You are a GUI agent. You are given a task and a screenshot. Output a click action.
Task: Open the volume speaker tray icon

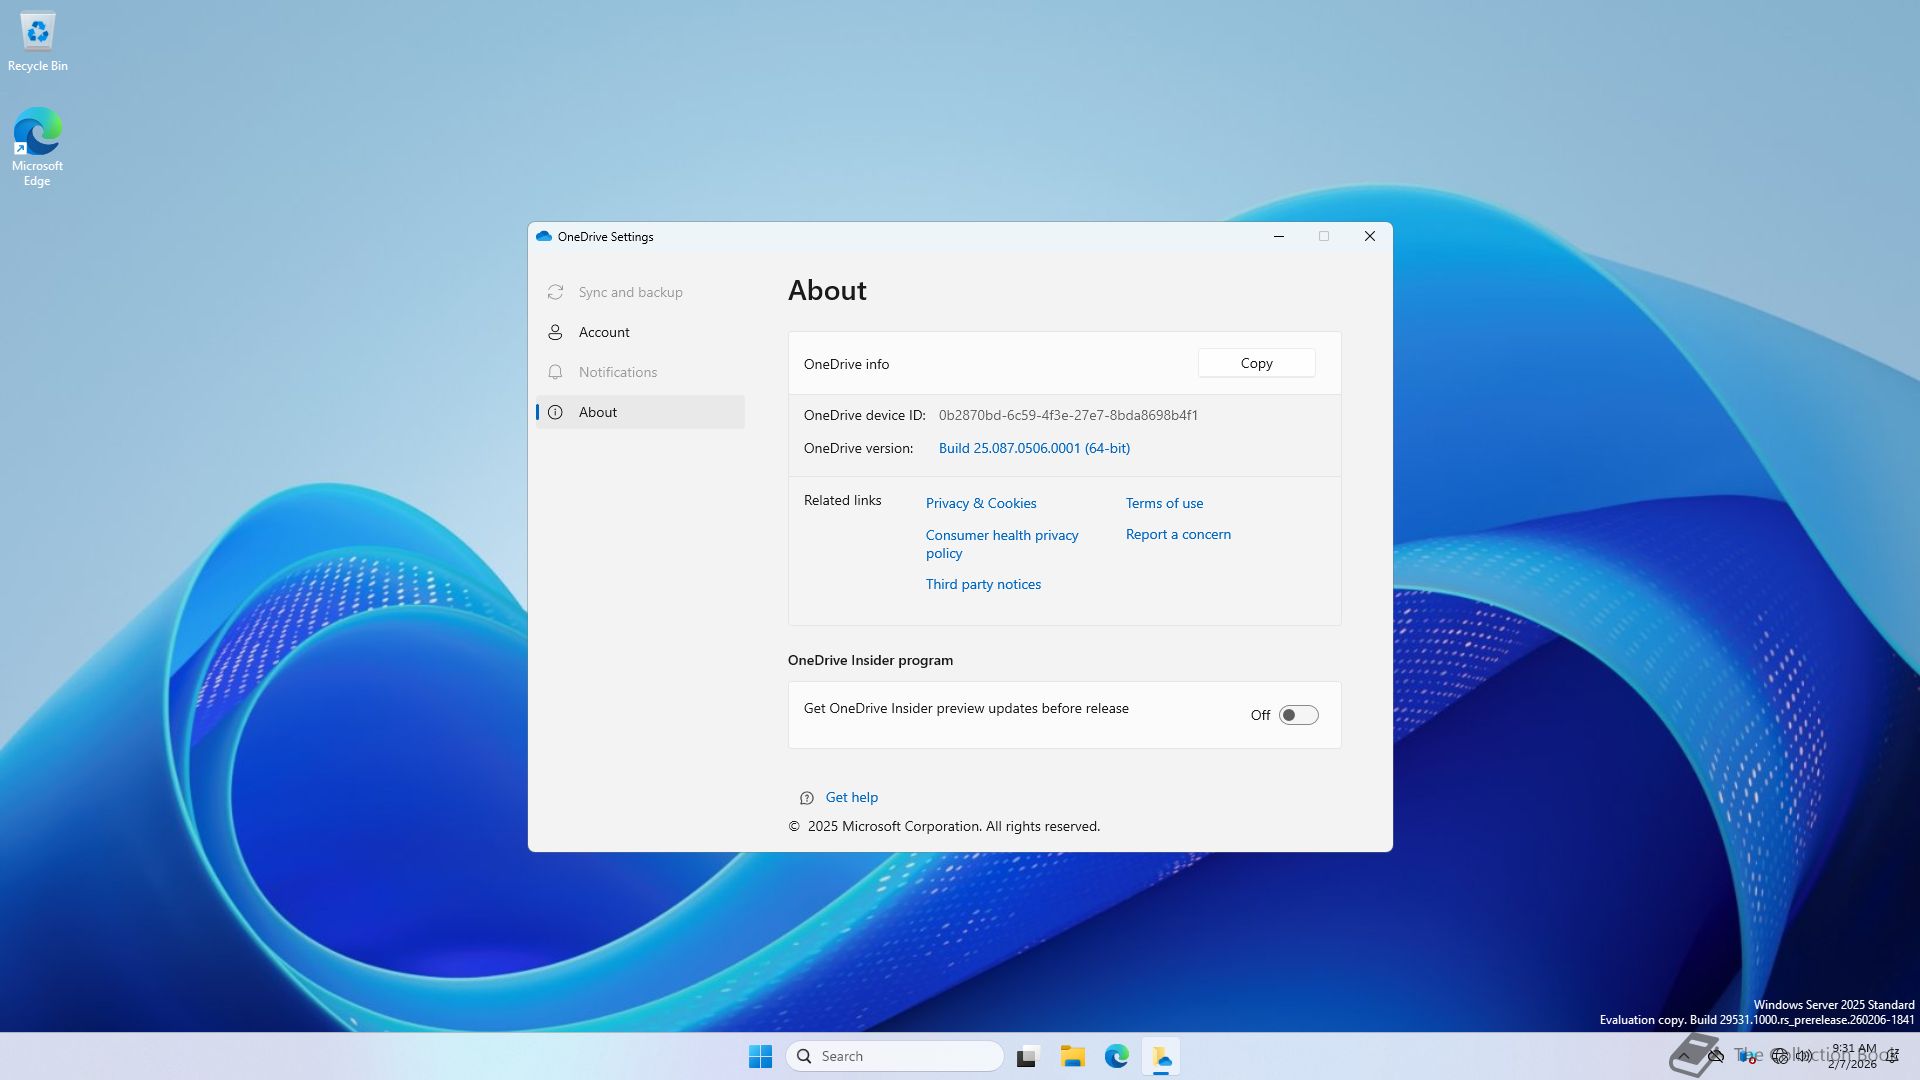[1804, 1055]
